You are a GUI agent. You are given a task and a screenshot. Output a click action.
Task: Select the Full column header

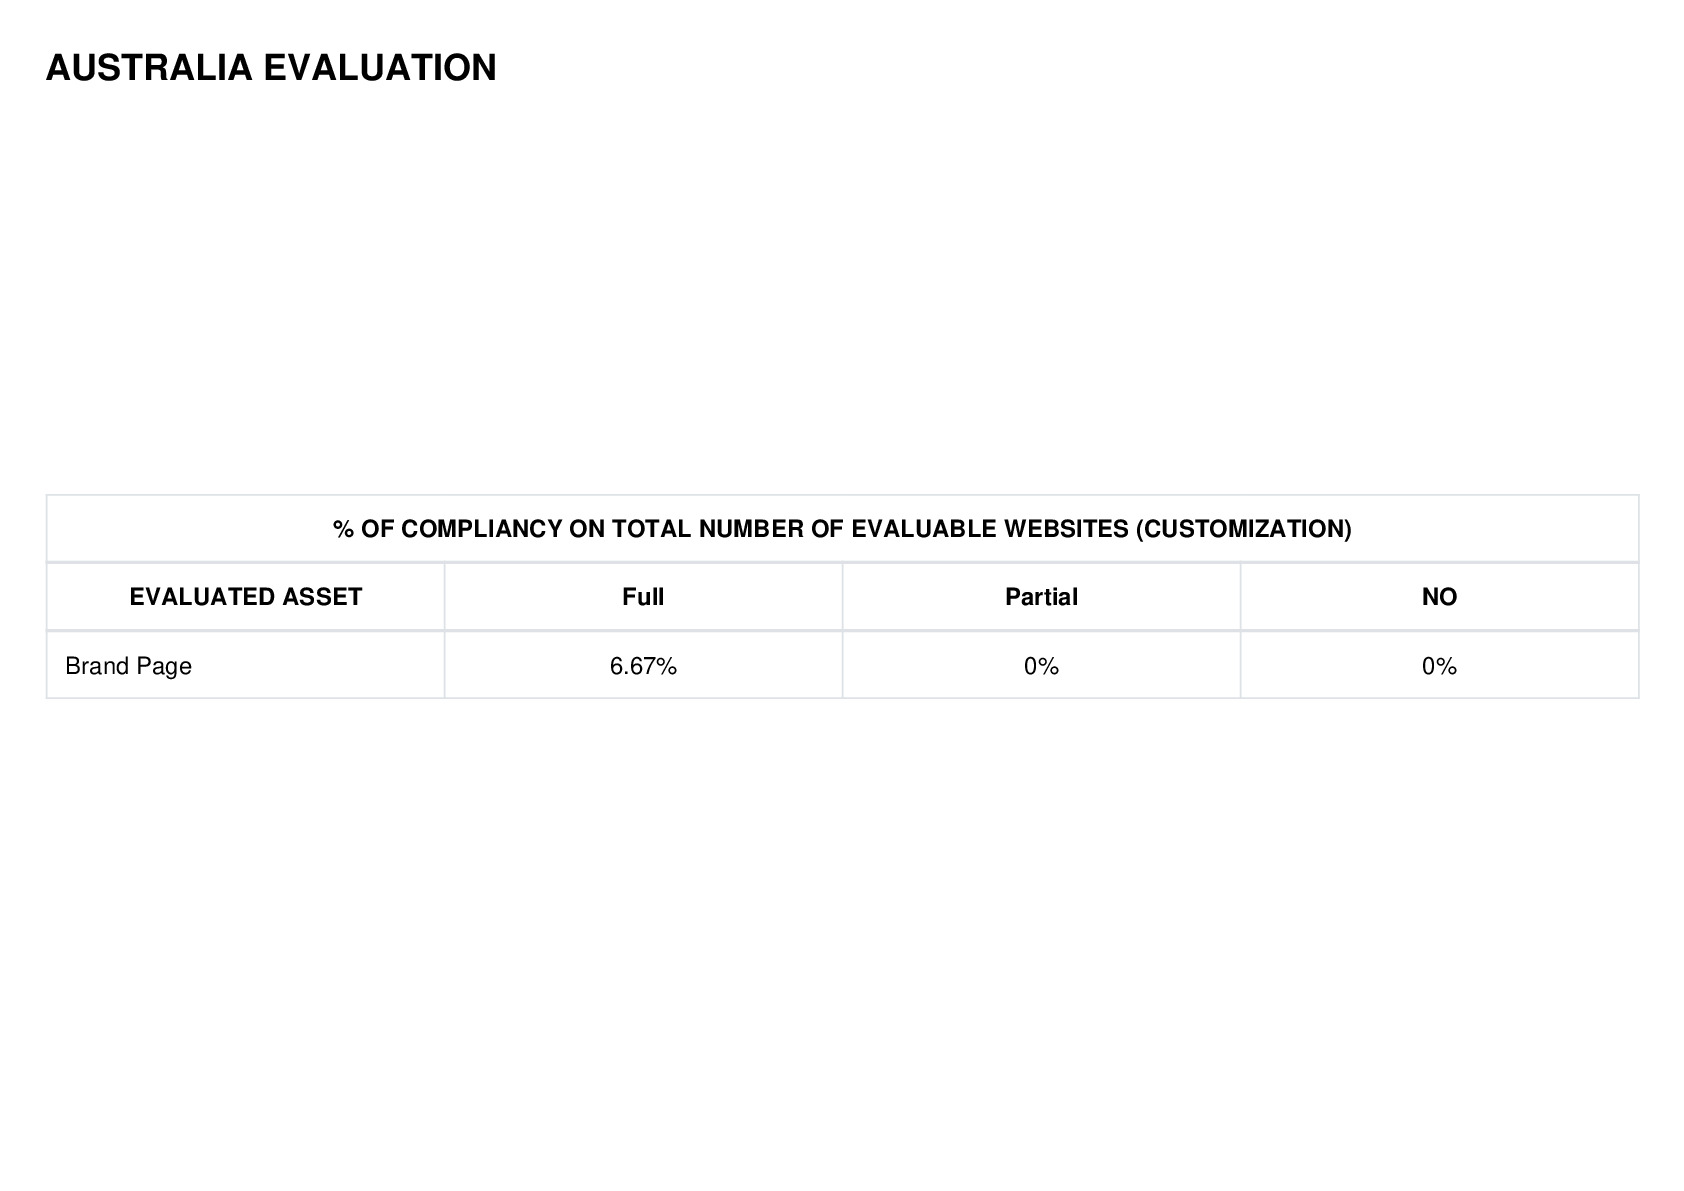(643, 597)
